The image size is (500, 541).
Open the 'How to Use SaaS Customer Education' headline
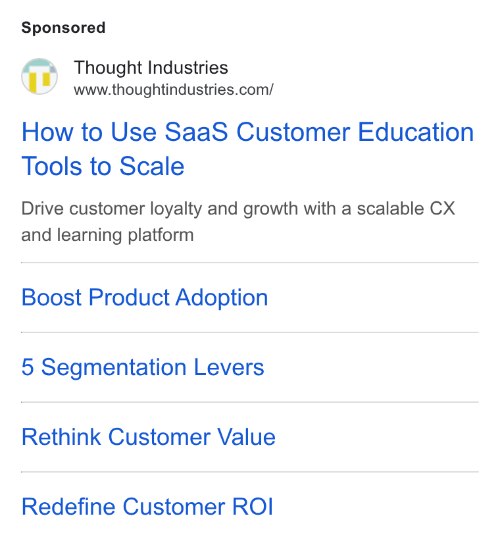(x=247, y=132)
